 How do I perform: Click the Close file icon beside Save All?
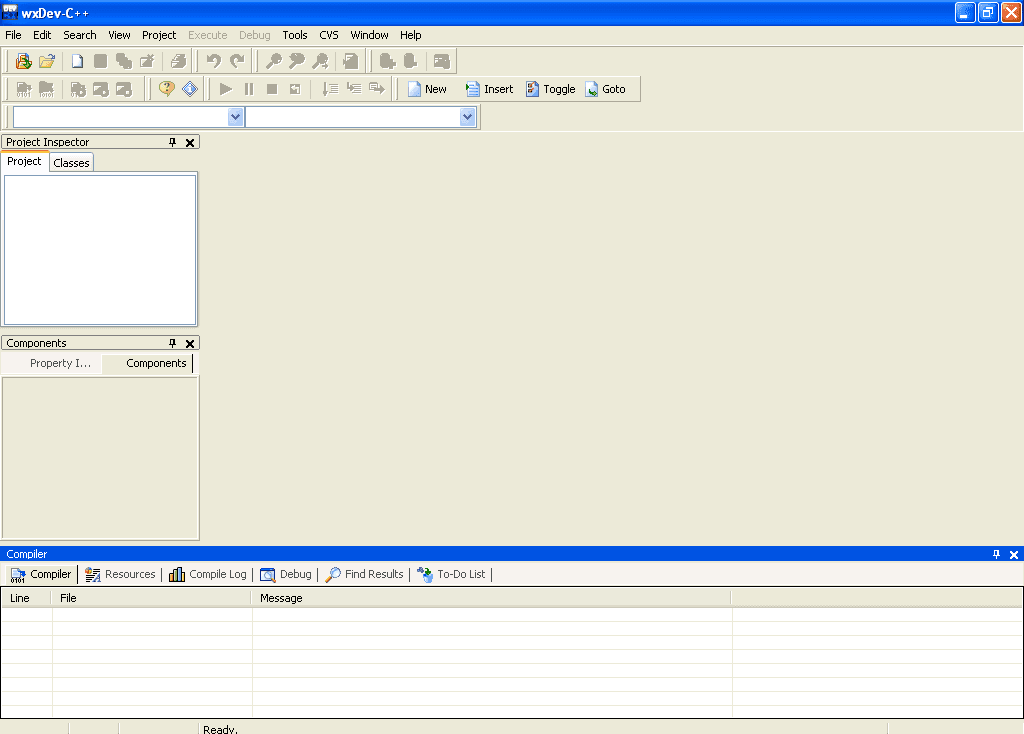147,61
